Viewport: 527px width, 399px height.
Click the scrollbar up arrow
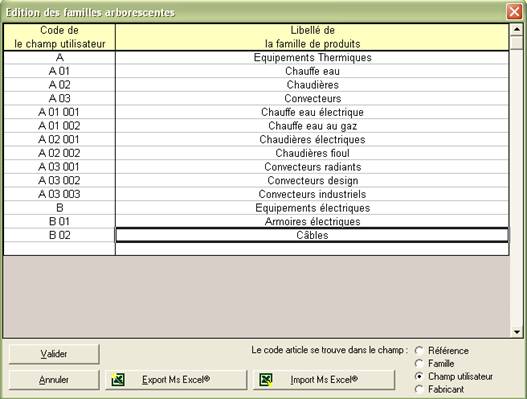[x=517, y=30]
